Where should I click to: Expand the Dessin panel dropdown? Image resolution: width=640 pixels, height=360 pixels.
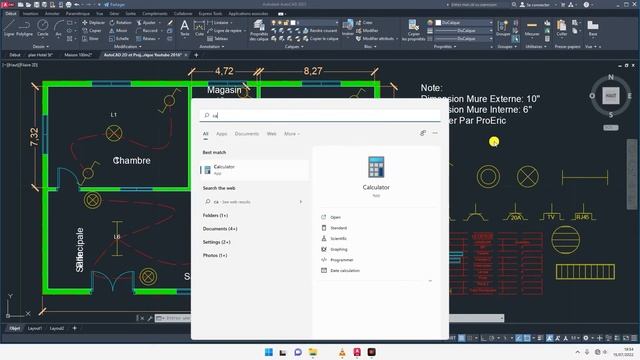(x=41, y=47)
